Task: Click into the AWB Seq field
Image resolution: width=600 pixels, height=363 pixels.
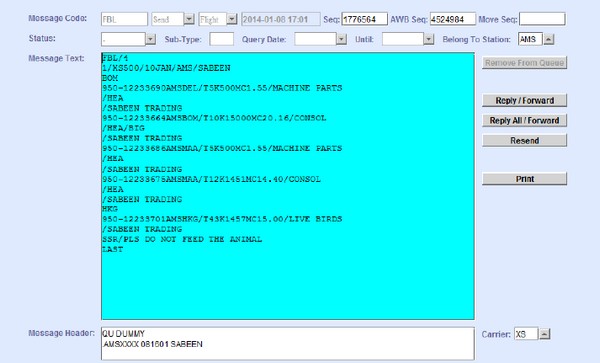Action: click(x=453, y=19)
